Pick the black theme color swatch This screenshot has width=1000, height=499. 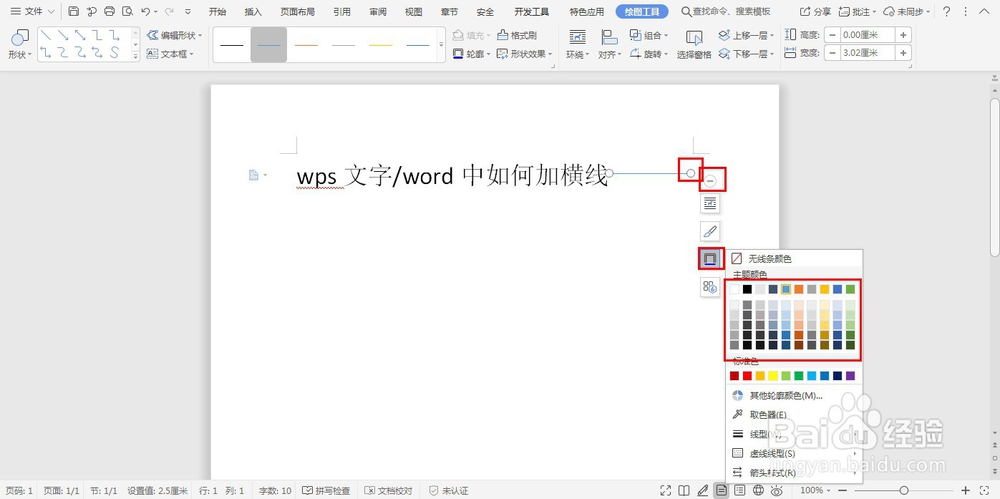click(x=747, y=289)
